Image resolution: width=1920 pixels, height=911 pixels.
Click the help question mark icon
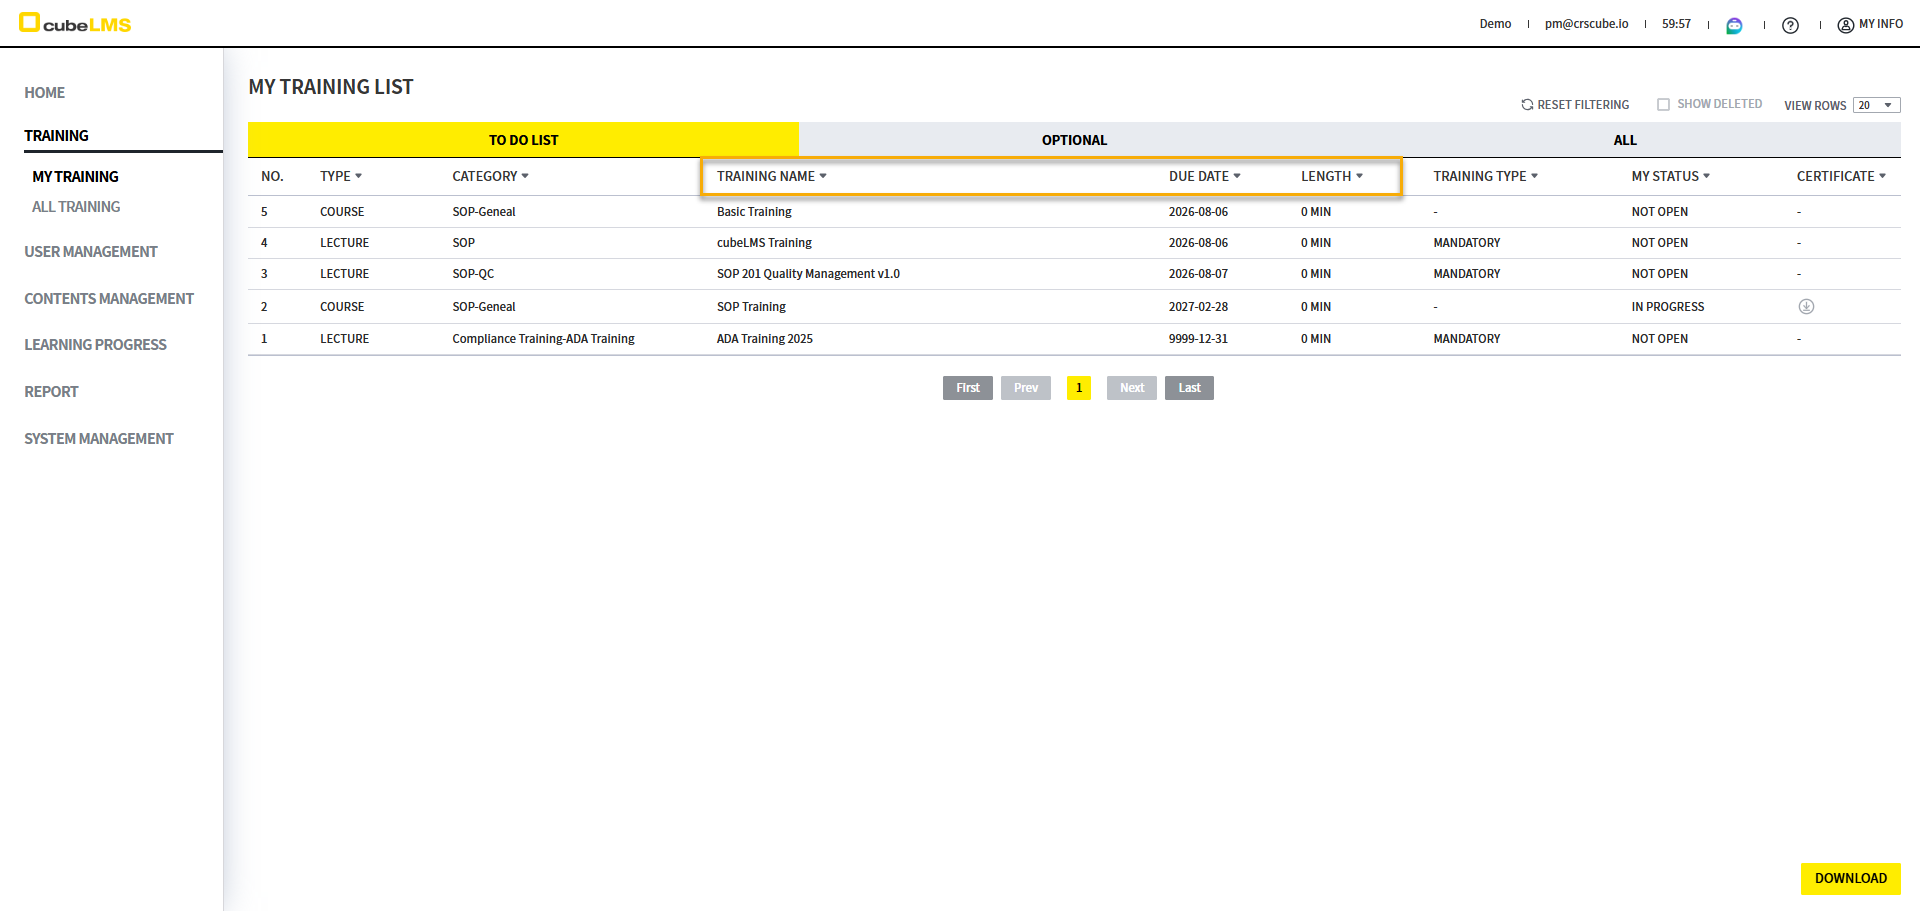[x=1790, y=25]
